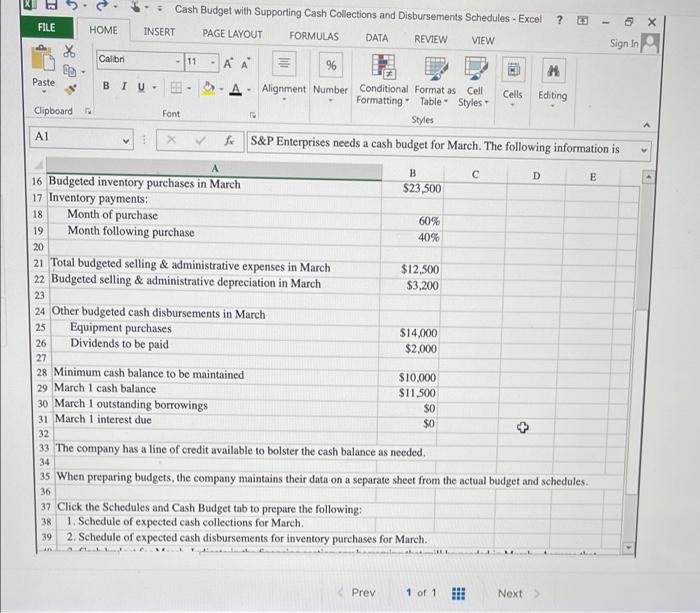Image resolution: width=700 pixels, height=613 pixels.
Task: Click the Sign In avatar icon
Action: (650, 44)
